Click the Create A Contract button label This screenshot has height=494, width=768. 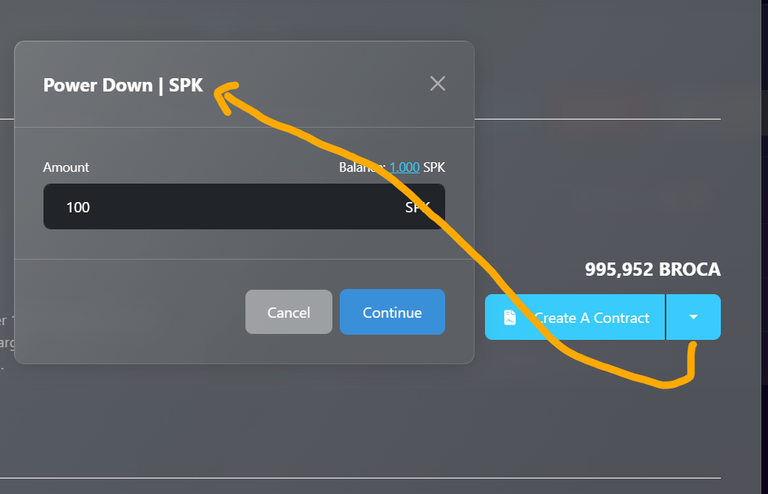[592, 318]
